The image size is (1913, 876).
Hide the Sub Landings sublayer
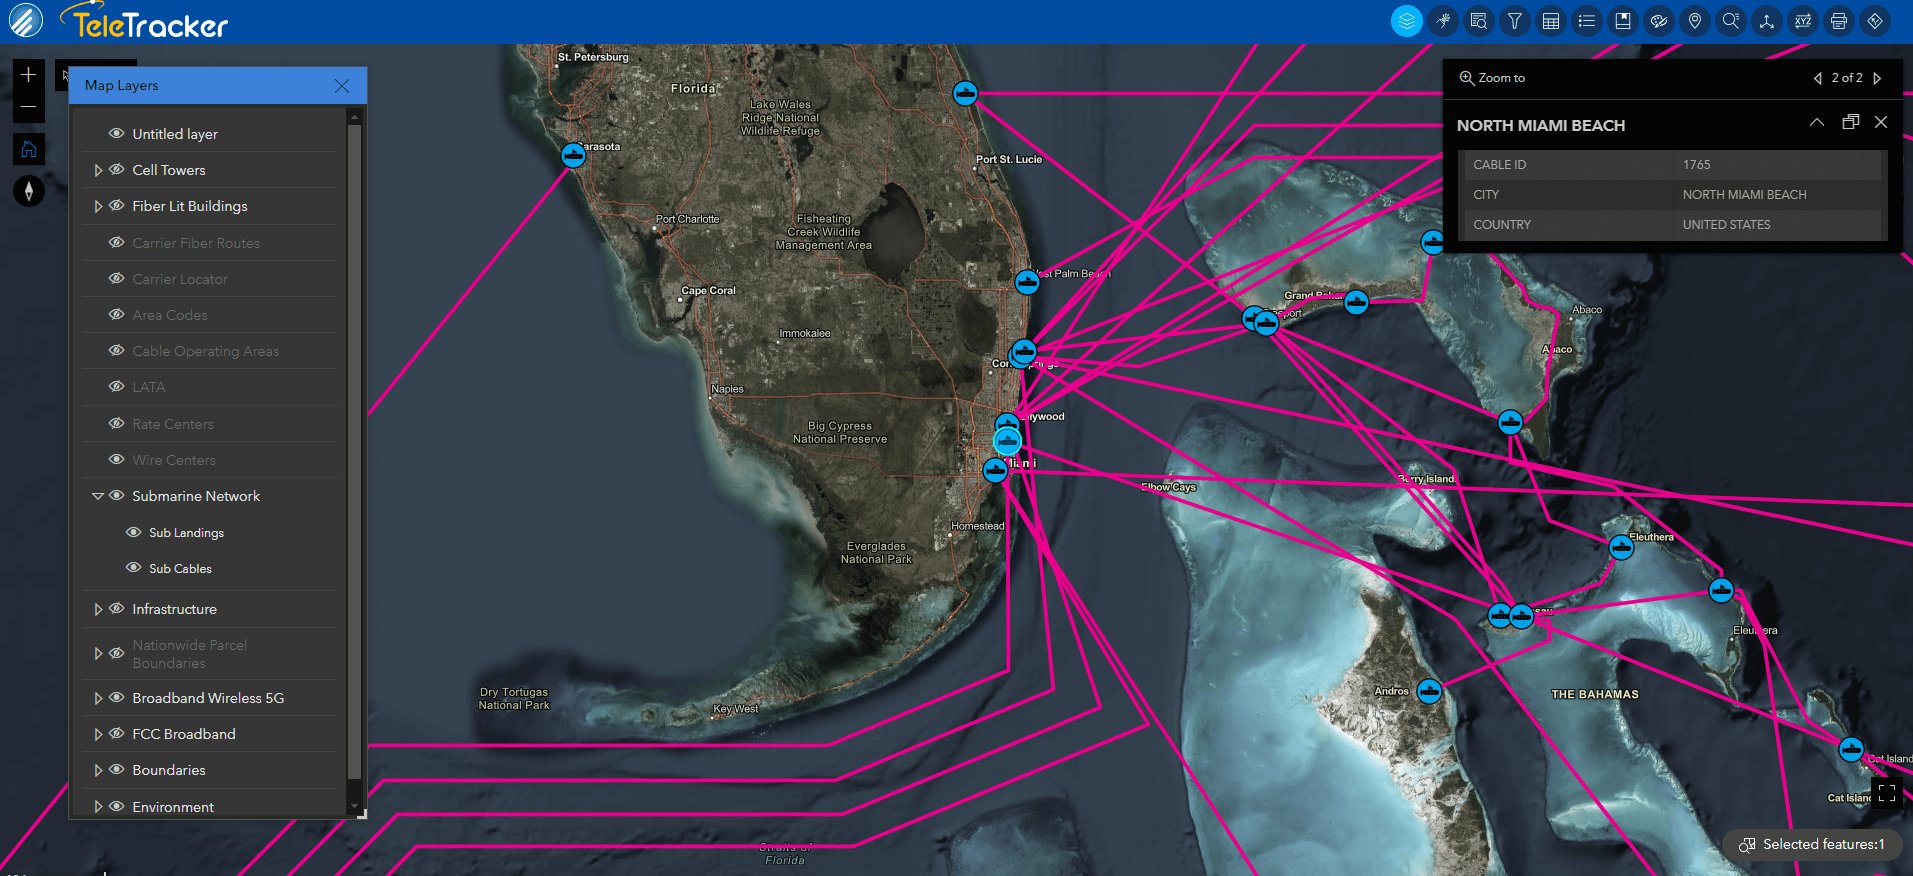[133, 532]
